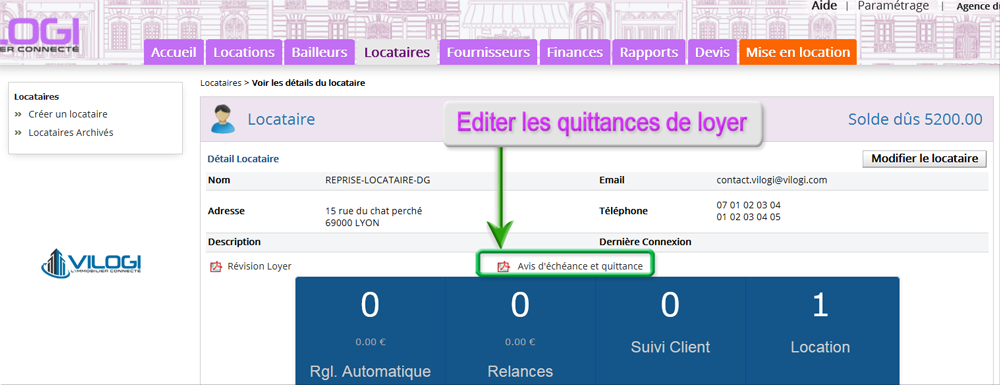
Task: Click the Description label
Action: click(234, 242)
